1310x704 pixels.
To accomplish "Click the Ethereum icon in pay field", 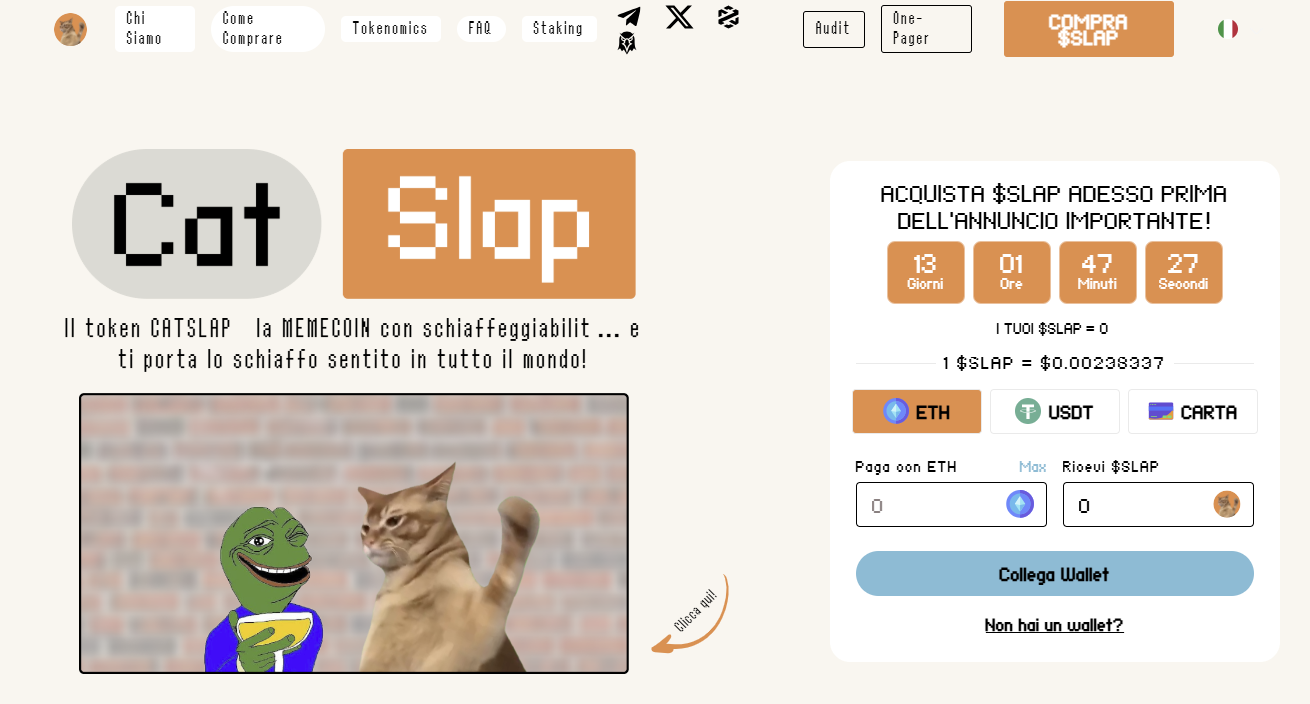I will click(1020, 504).
